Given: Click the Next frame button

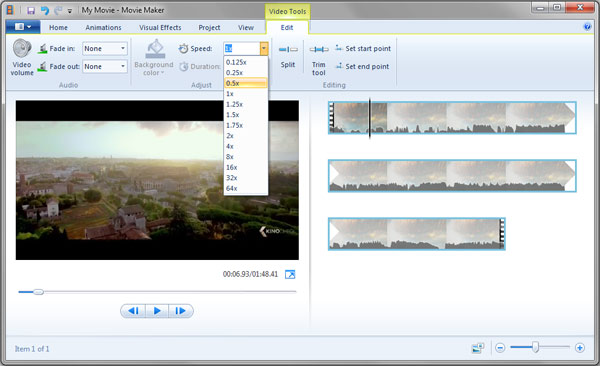Looking at the screenshot, I should (181, 311).
